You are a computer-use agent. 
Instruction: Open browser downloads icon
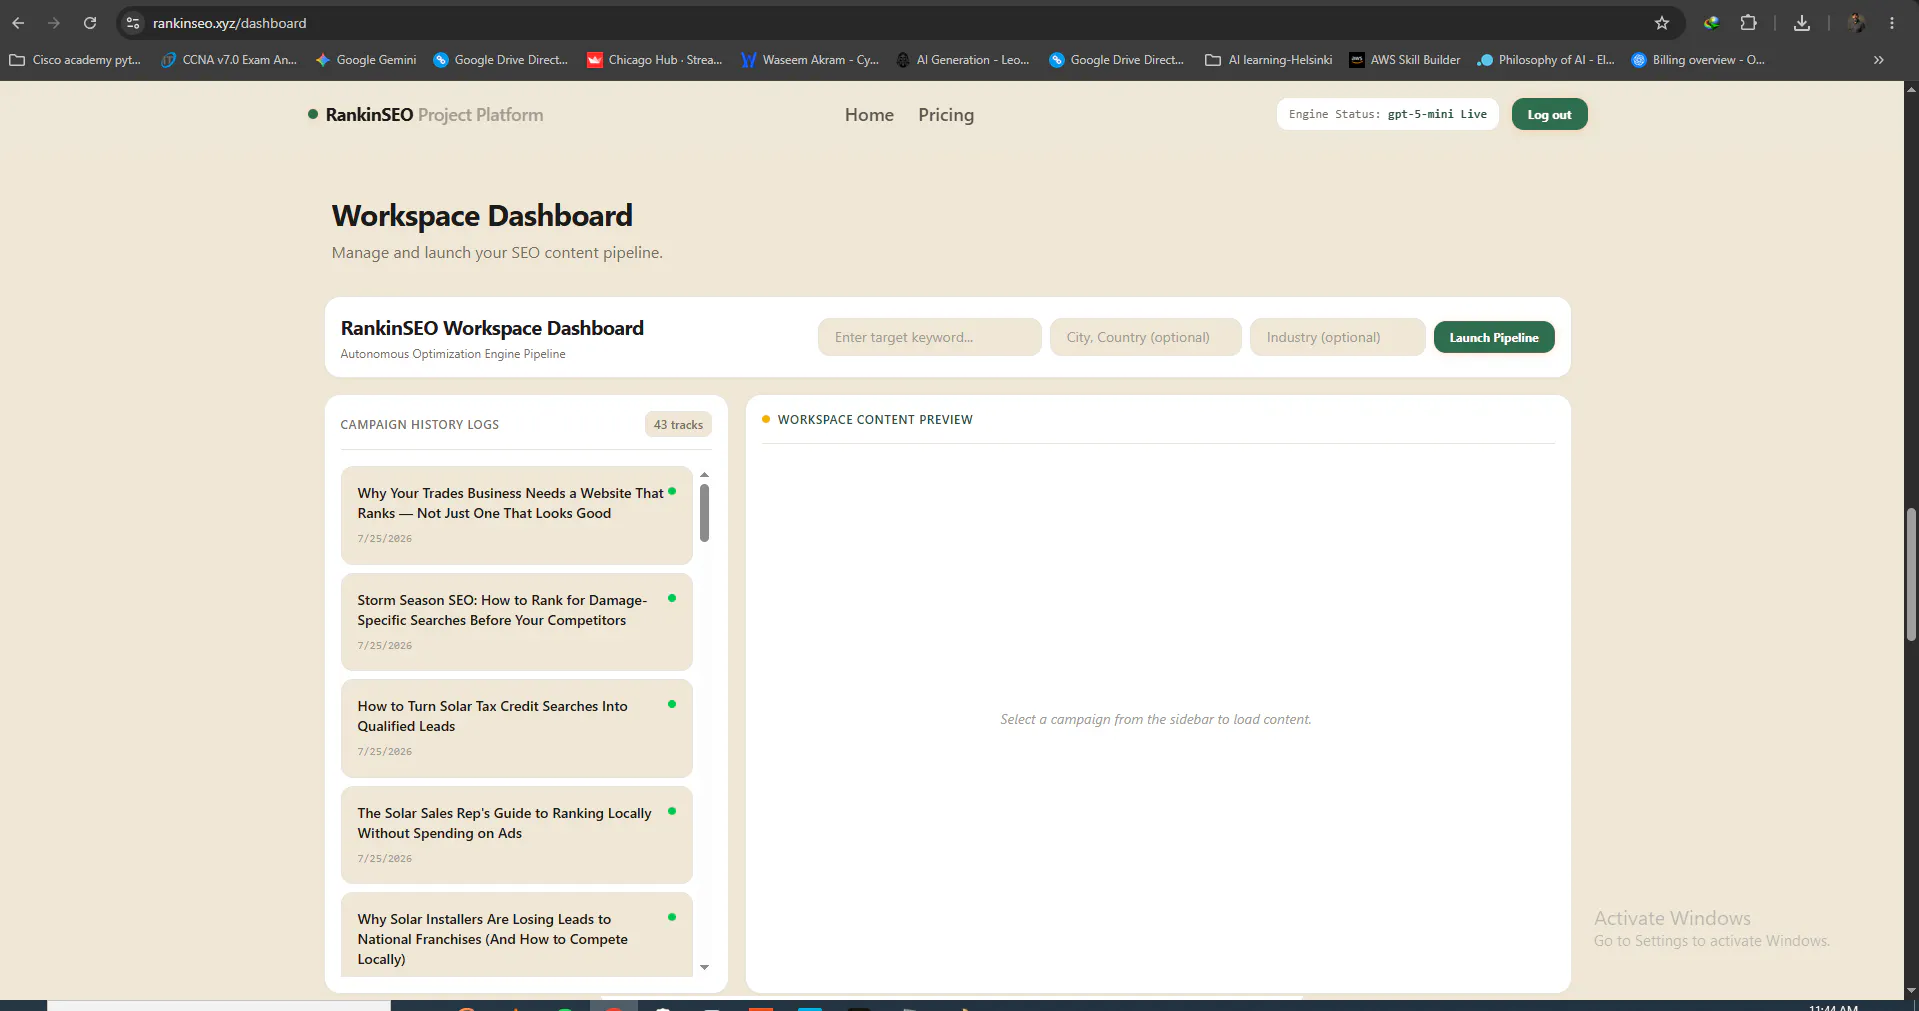click(1802, 23)
